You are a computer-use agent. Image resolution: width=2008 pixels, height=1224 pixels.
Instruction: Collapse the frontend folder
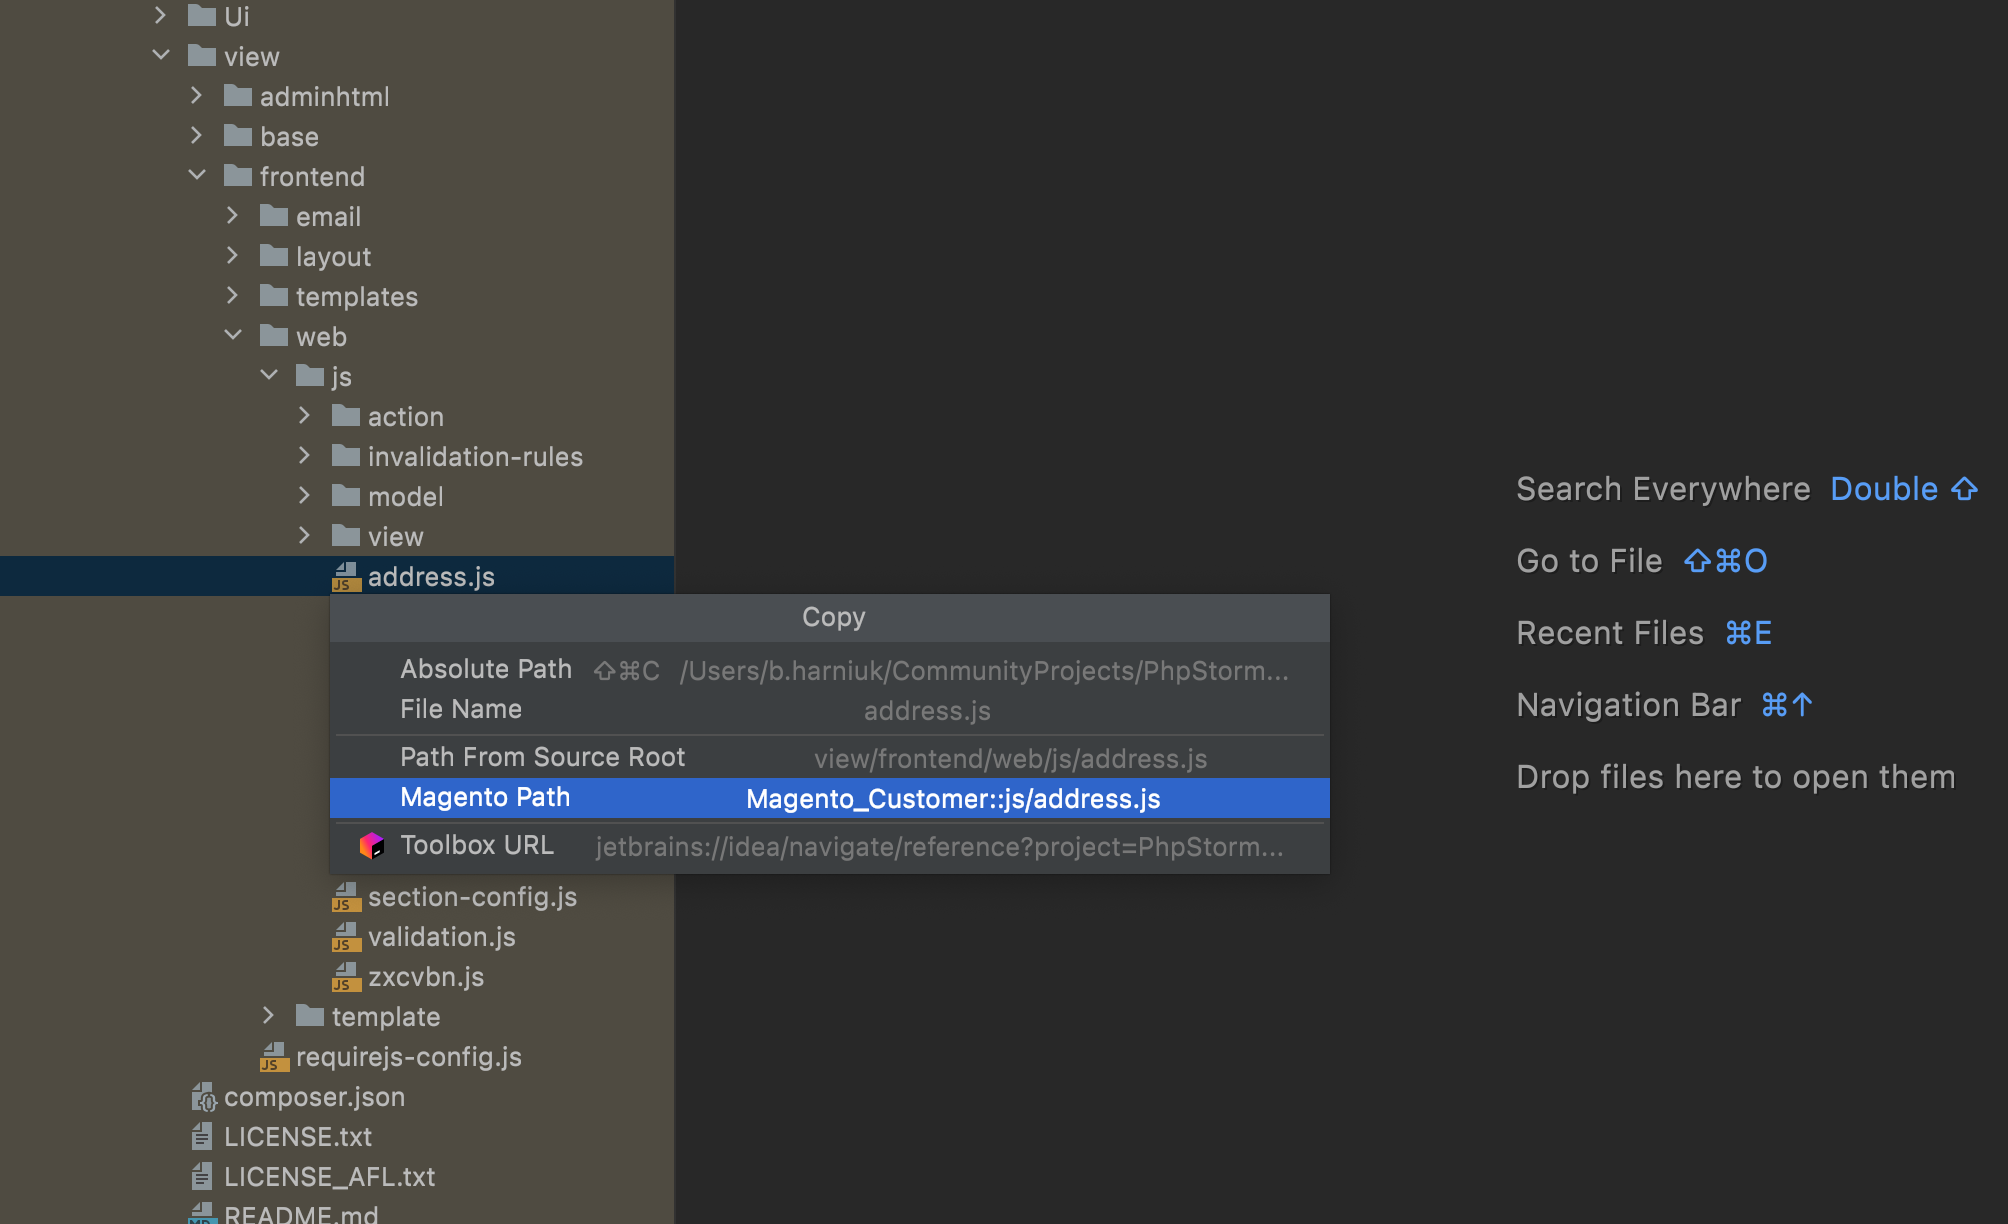coord(197,176)
